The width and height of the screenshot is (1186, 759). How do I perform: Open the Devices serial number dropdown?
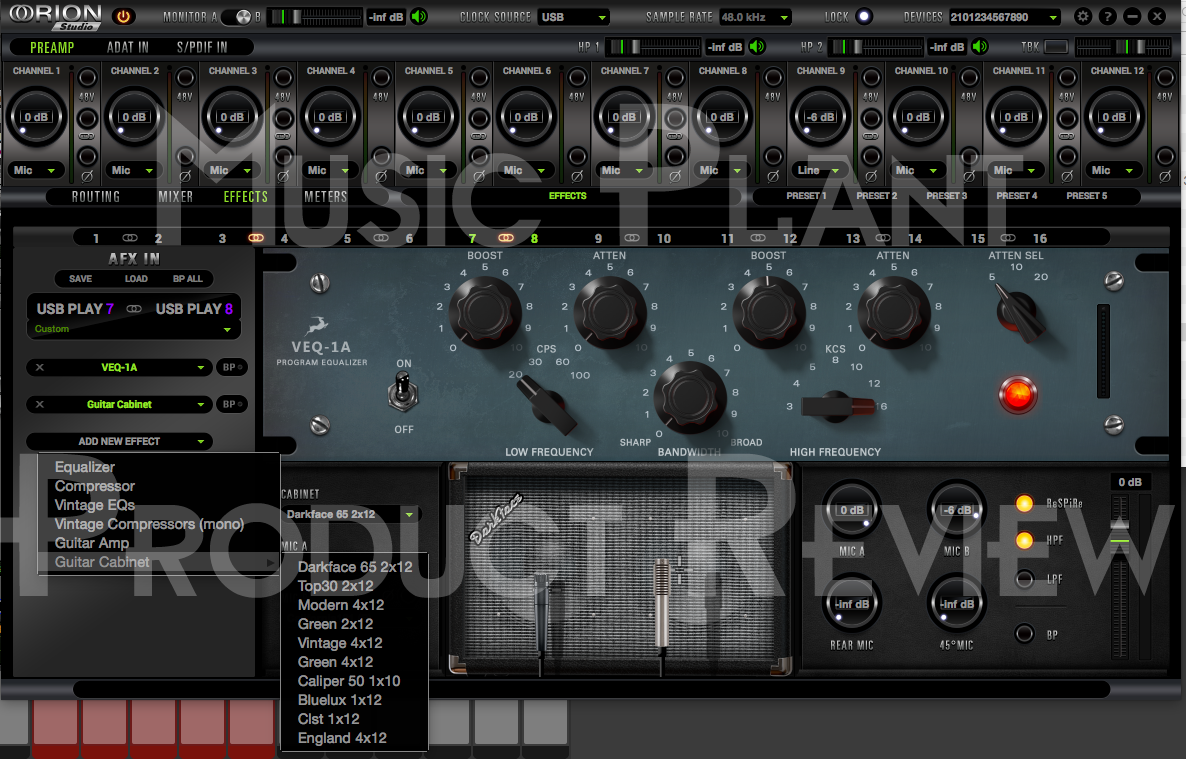pyautogui.click(x=1004, y=17)
